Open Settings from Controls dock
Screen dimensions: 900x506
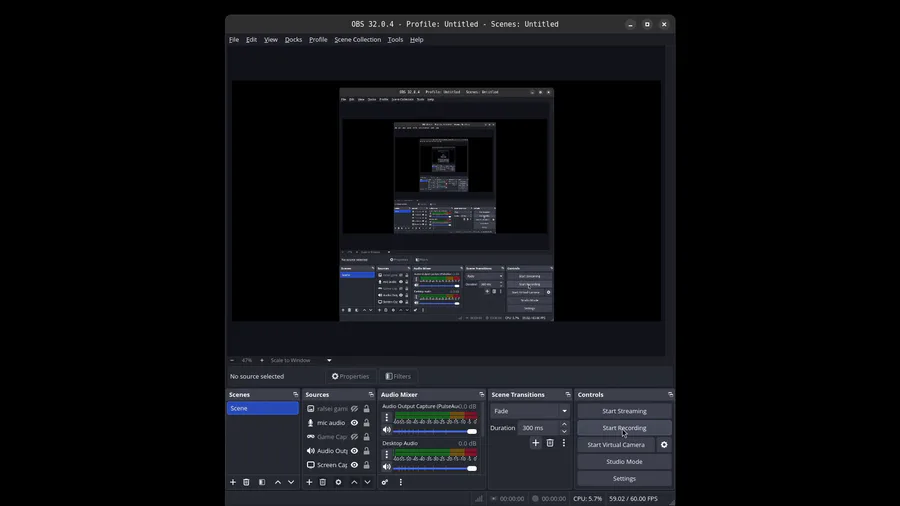coord(624,478)
